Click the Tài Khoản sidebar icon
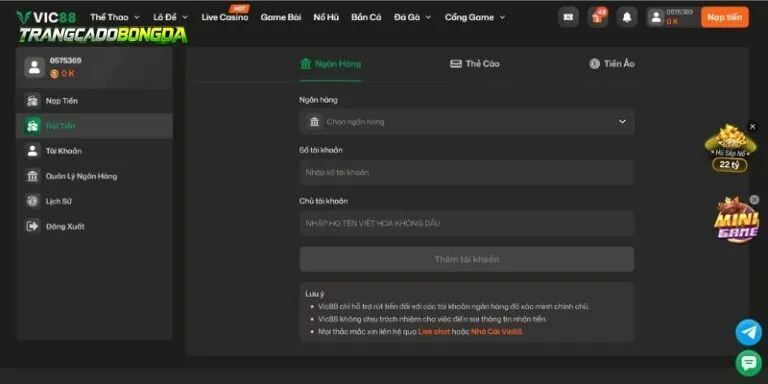This screenshot has width=768, height=384. point(33,151)
